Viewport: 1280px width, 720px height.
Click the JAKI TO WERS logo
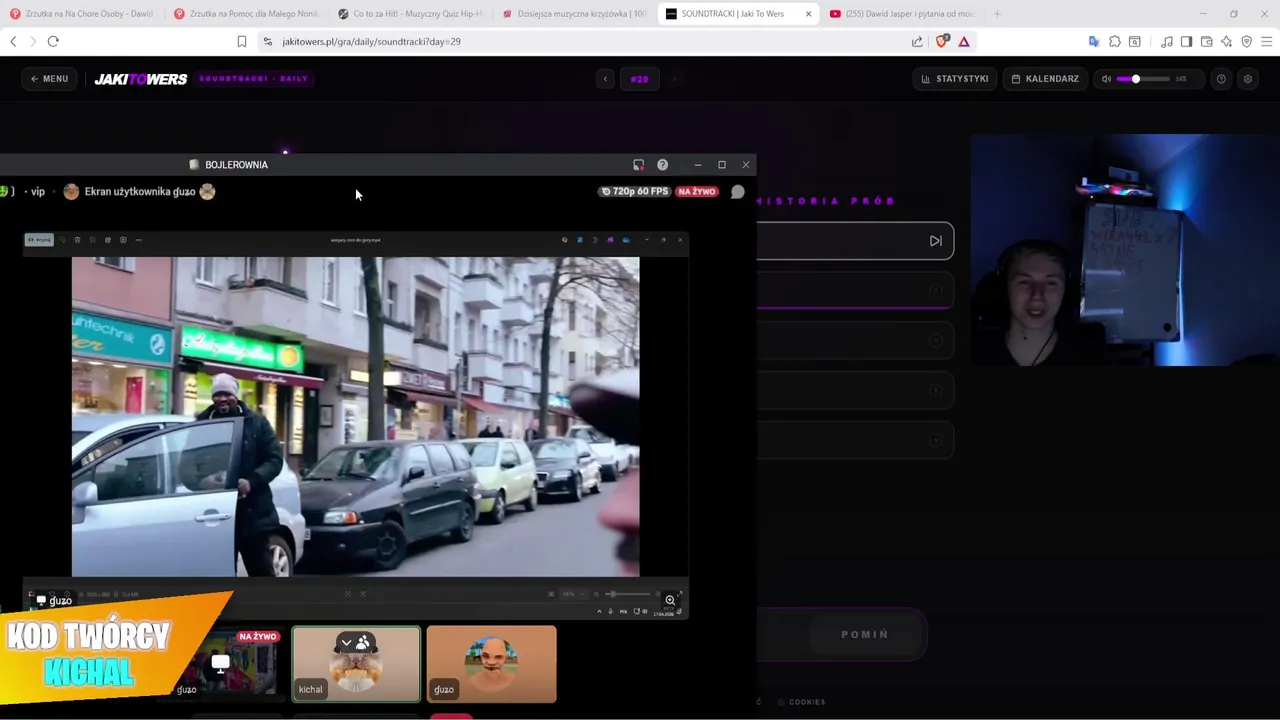140,79
